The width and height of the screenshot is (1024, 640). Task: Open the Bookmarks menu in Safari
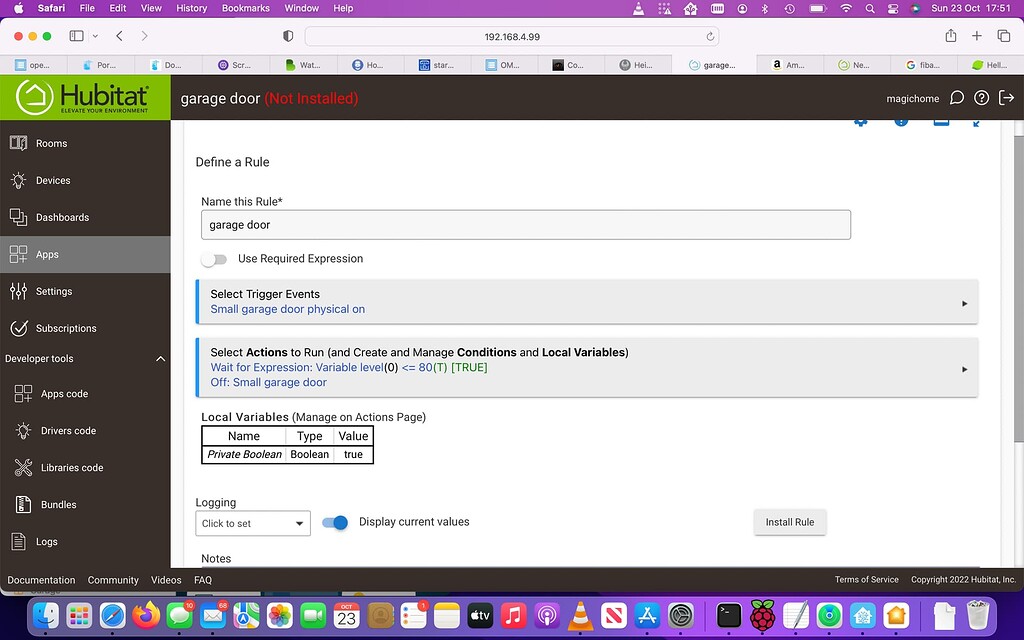coord(245,8)
